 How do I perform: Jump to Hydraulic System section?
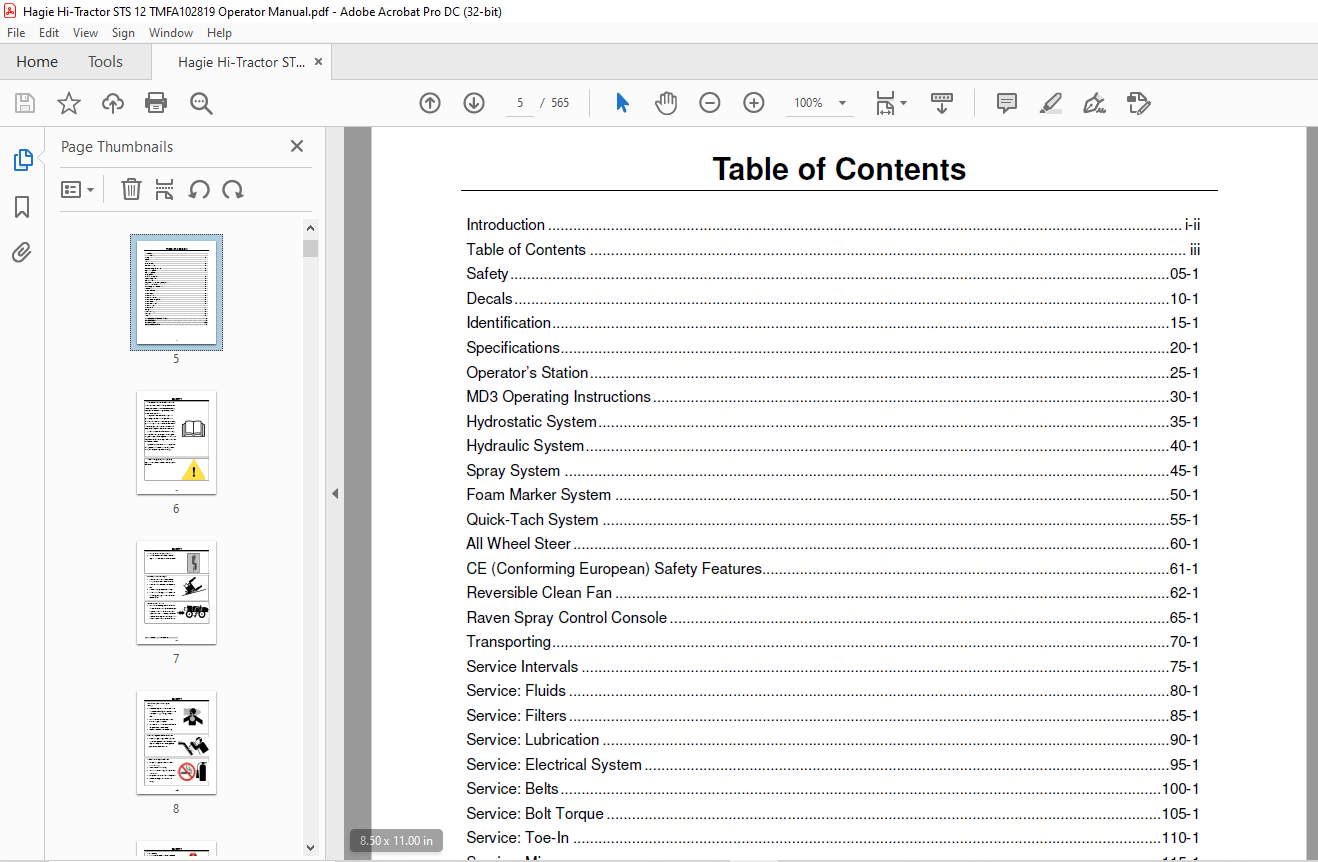coord(832,446)
